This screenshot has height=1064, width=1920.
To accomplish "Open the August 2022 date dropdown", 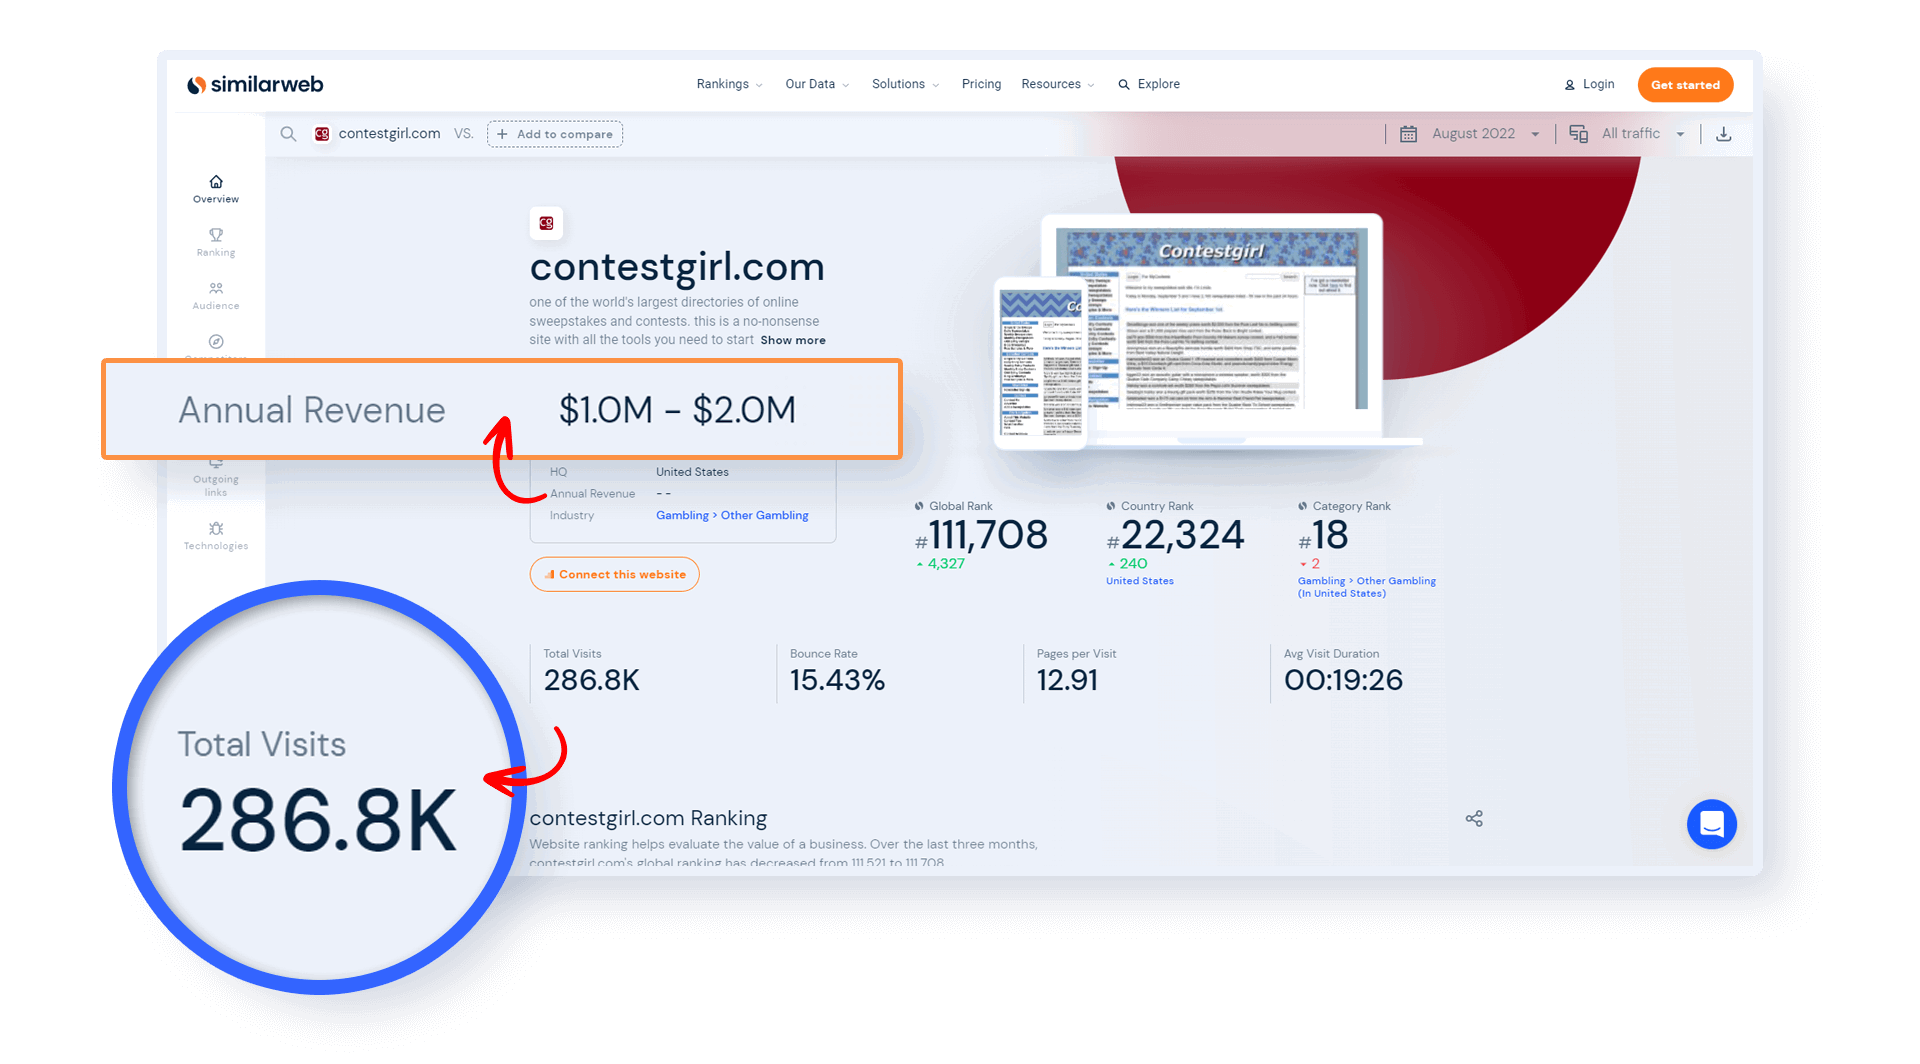I will [1472, 134].
